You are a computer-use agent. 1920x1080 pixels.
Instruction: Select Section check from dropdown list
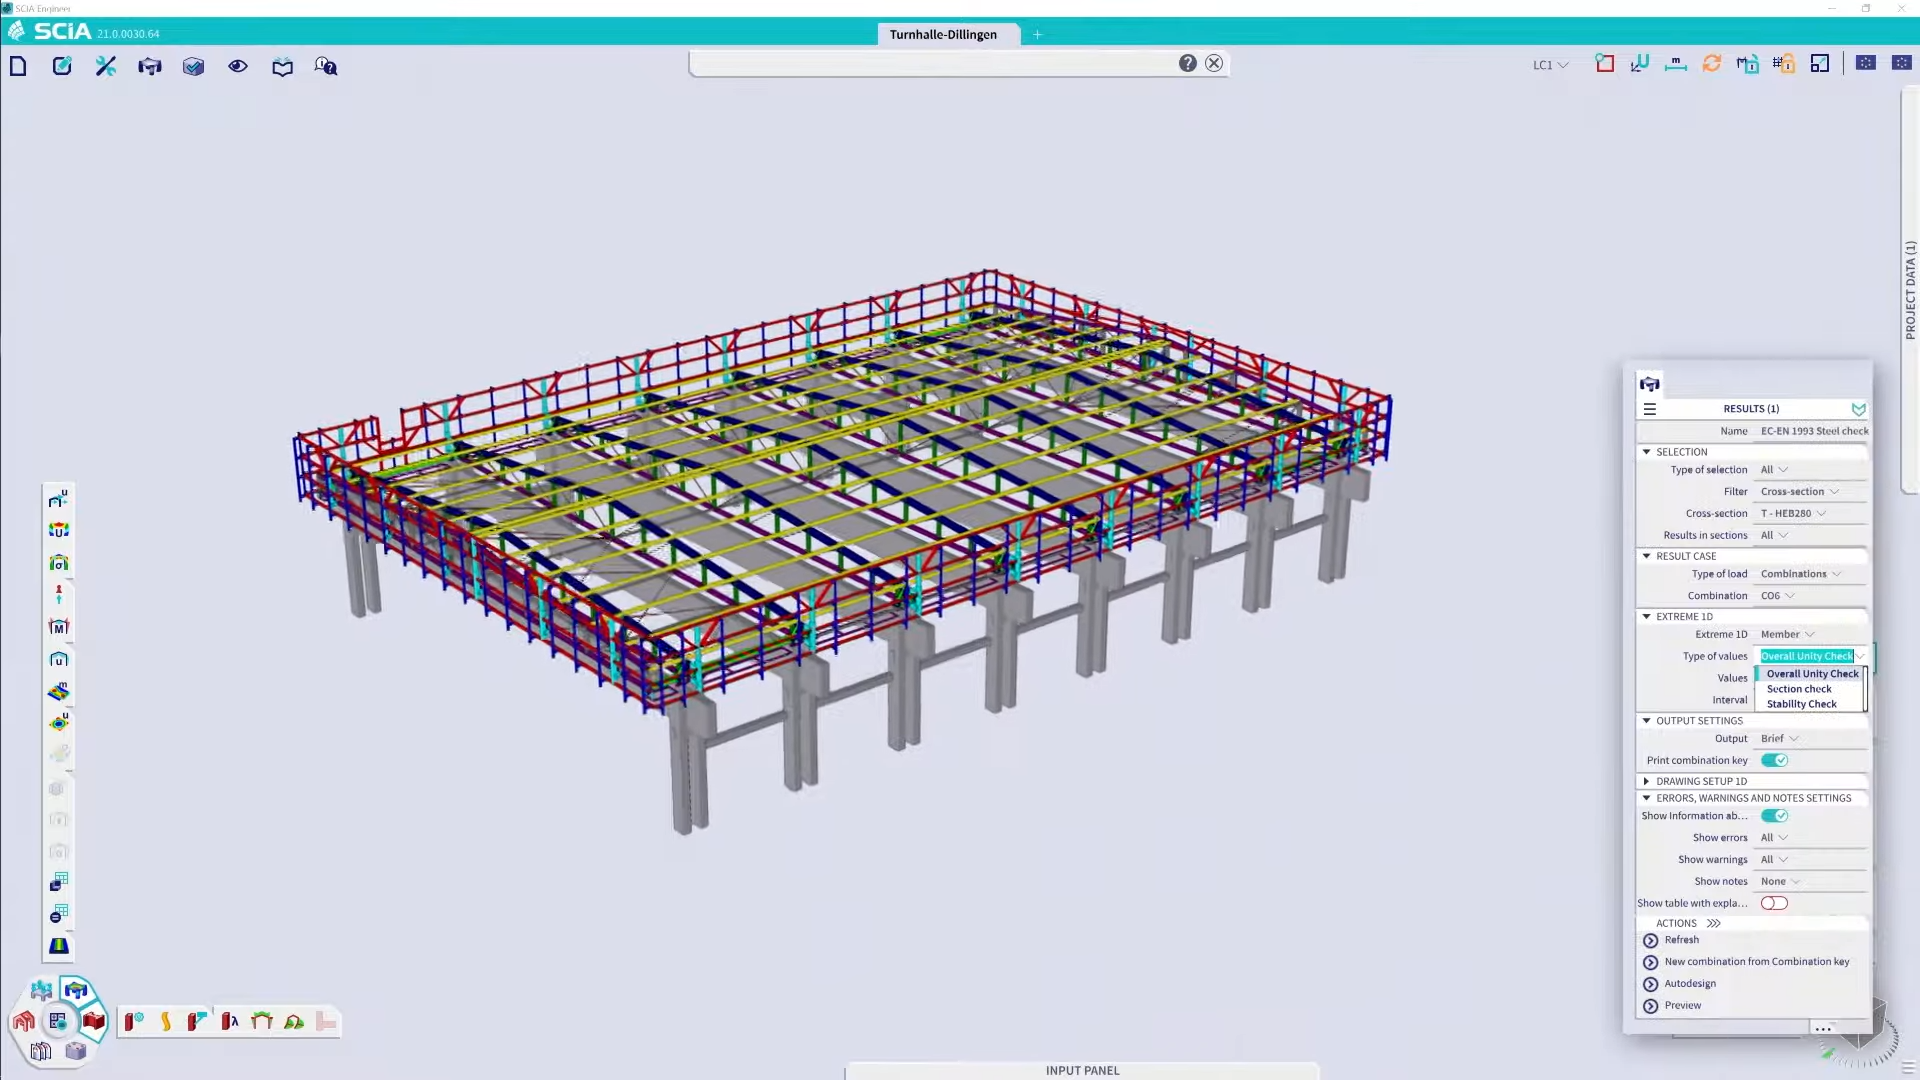click(1799, 689)
